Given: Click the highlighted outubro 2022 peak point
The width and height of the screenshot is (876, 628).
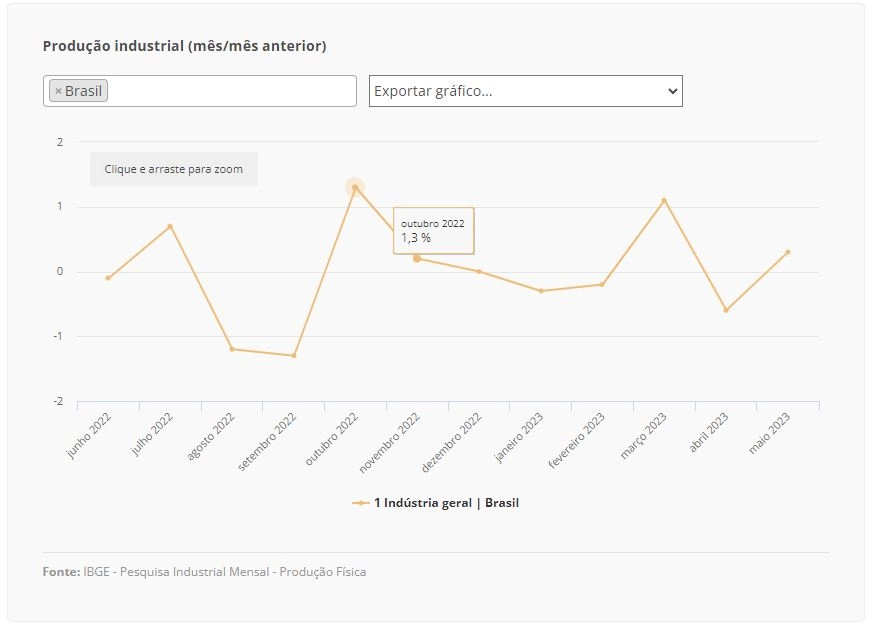Looking at the screenshot, I should (355, 187).
